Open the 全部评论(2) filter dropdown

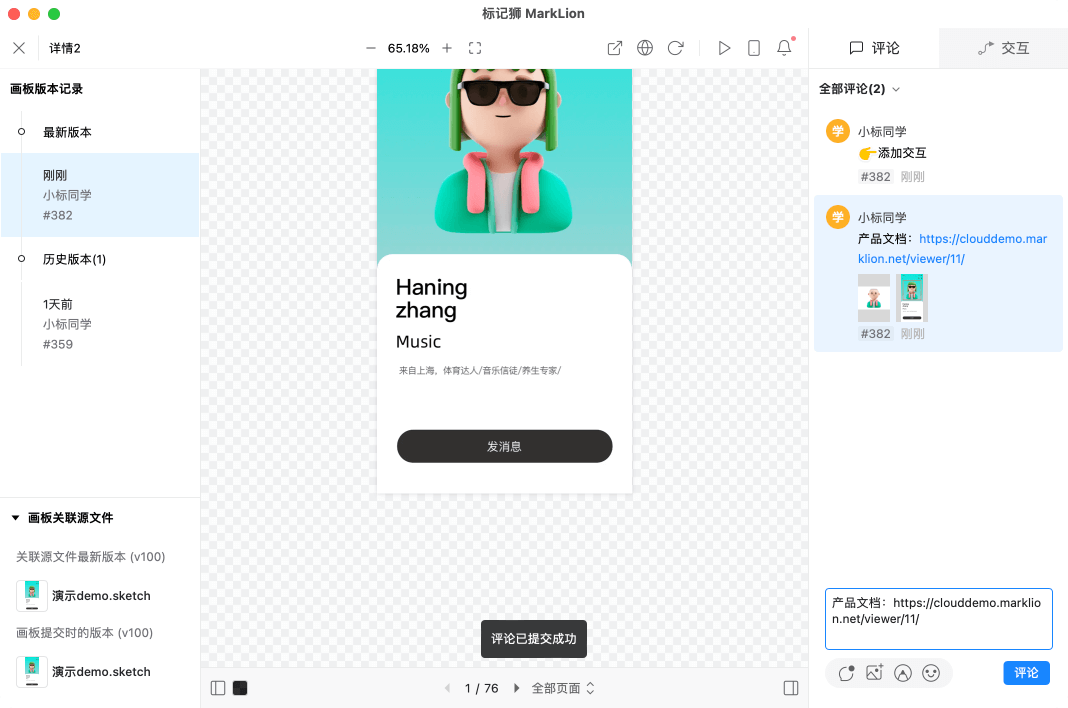tap(860, 89)
